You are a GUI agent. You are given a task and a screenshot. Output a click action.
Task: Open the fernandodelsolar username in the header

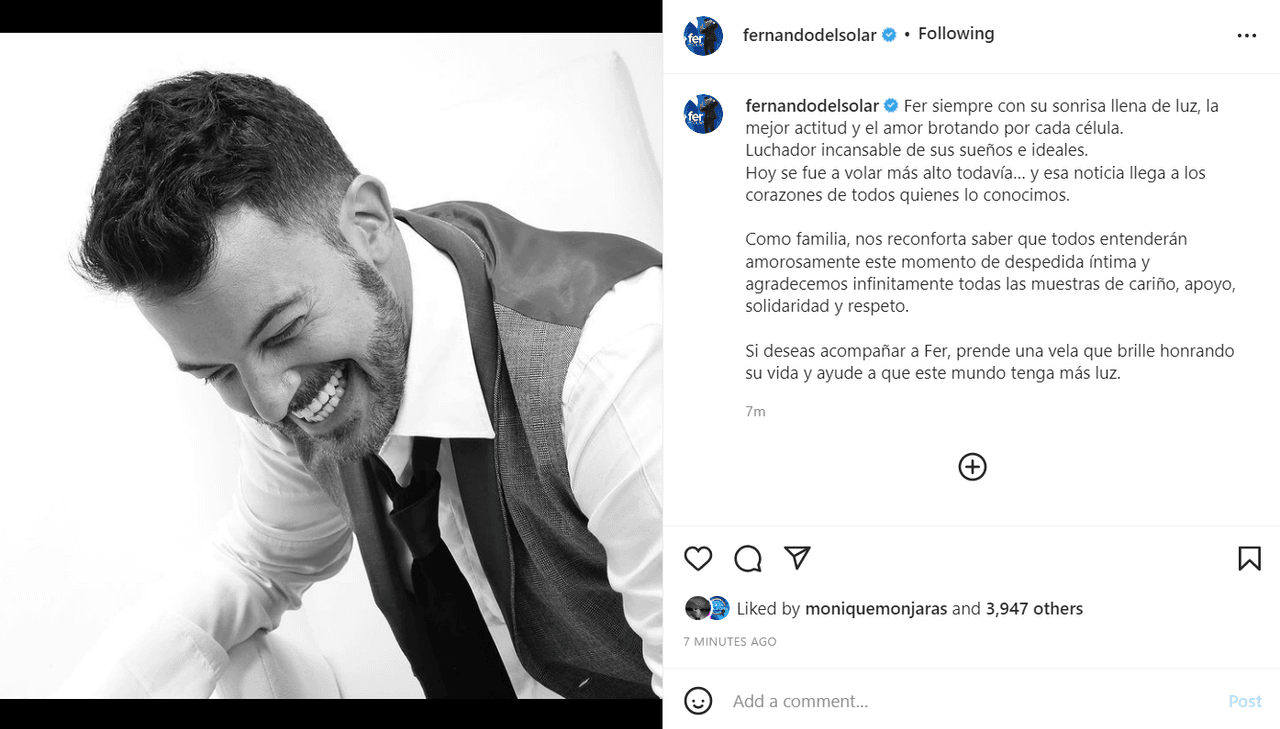[812, 33]
